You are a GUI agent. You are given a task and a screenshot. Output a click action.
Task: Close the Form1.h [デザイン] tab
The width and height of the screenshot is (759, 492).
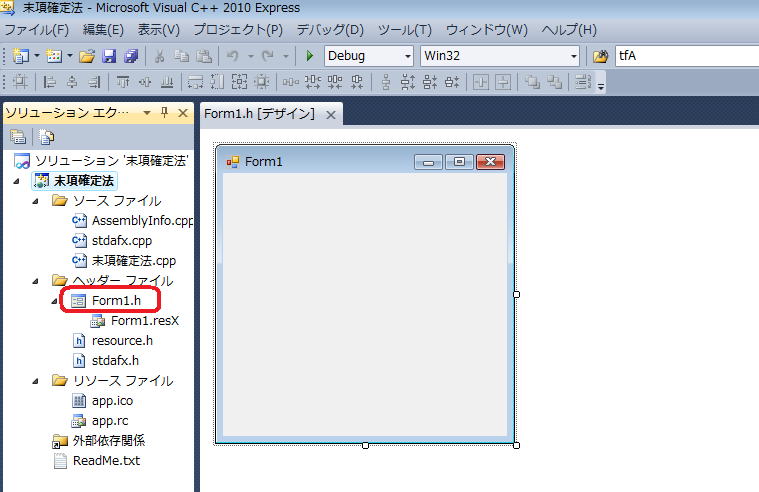coord(331,115)
